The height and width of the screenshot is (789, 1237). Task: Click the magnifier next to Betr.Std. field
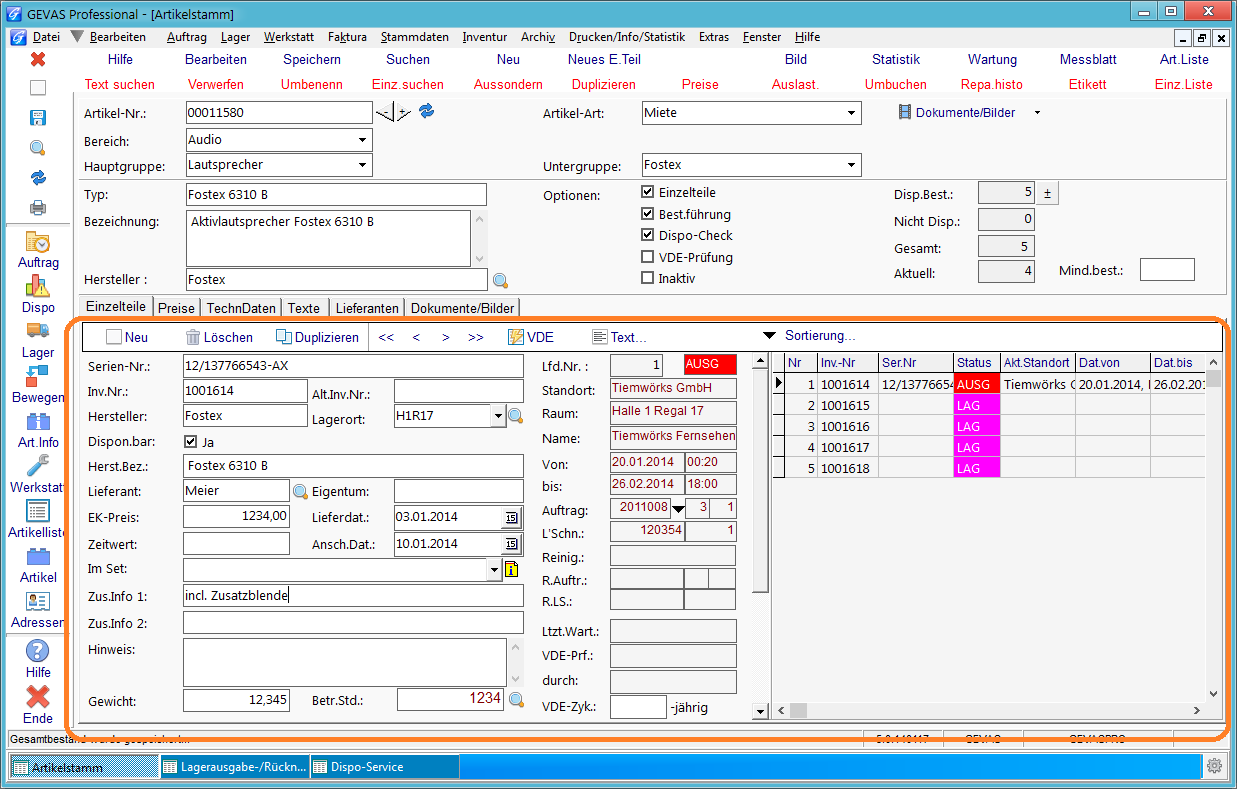(516, 700)
